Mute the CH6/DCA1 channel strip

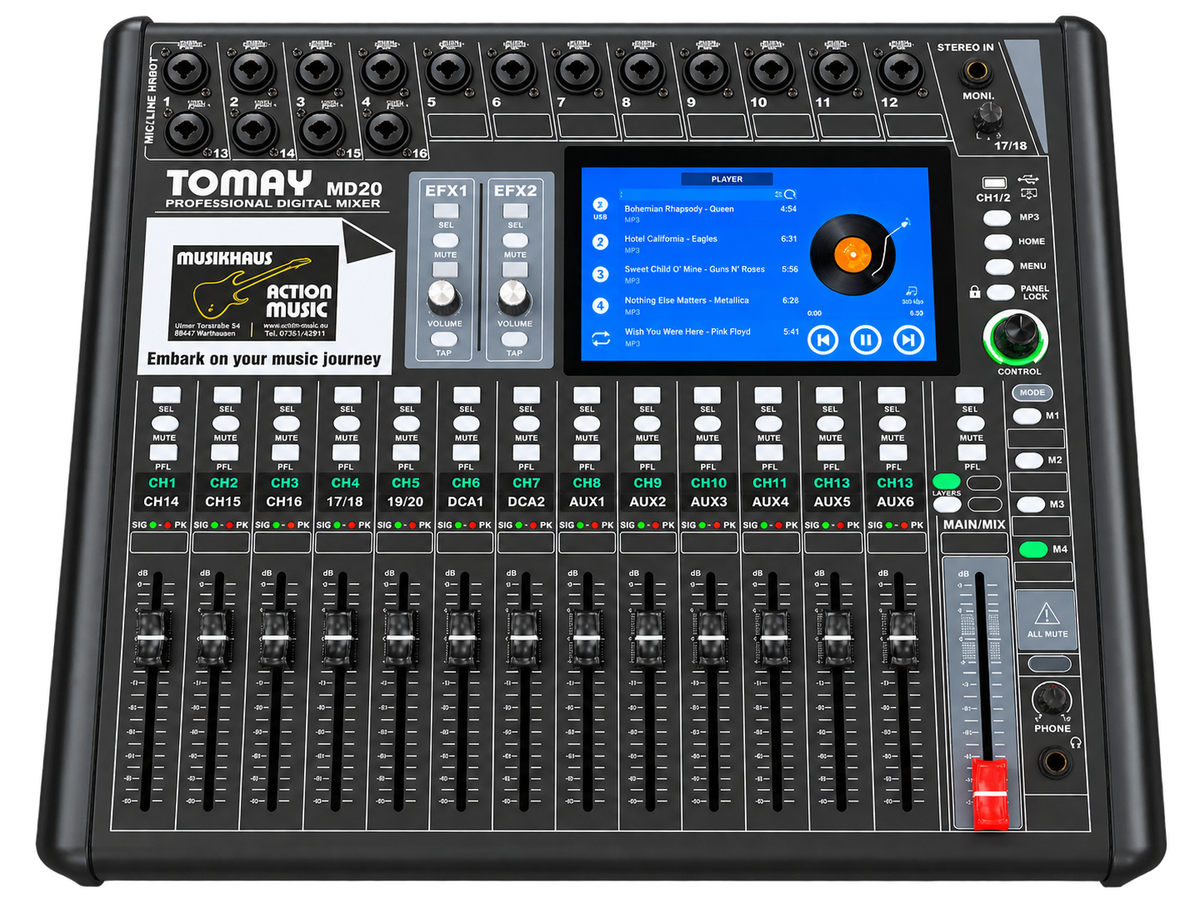[466, 424]
